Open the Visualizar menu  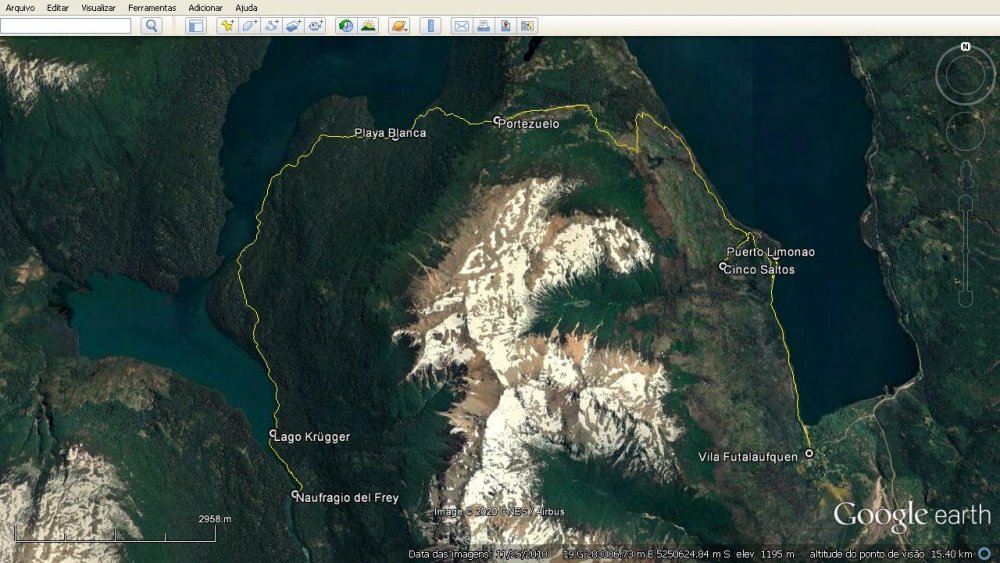coord(98,8)
